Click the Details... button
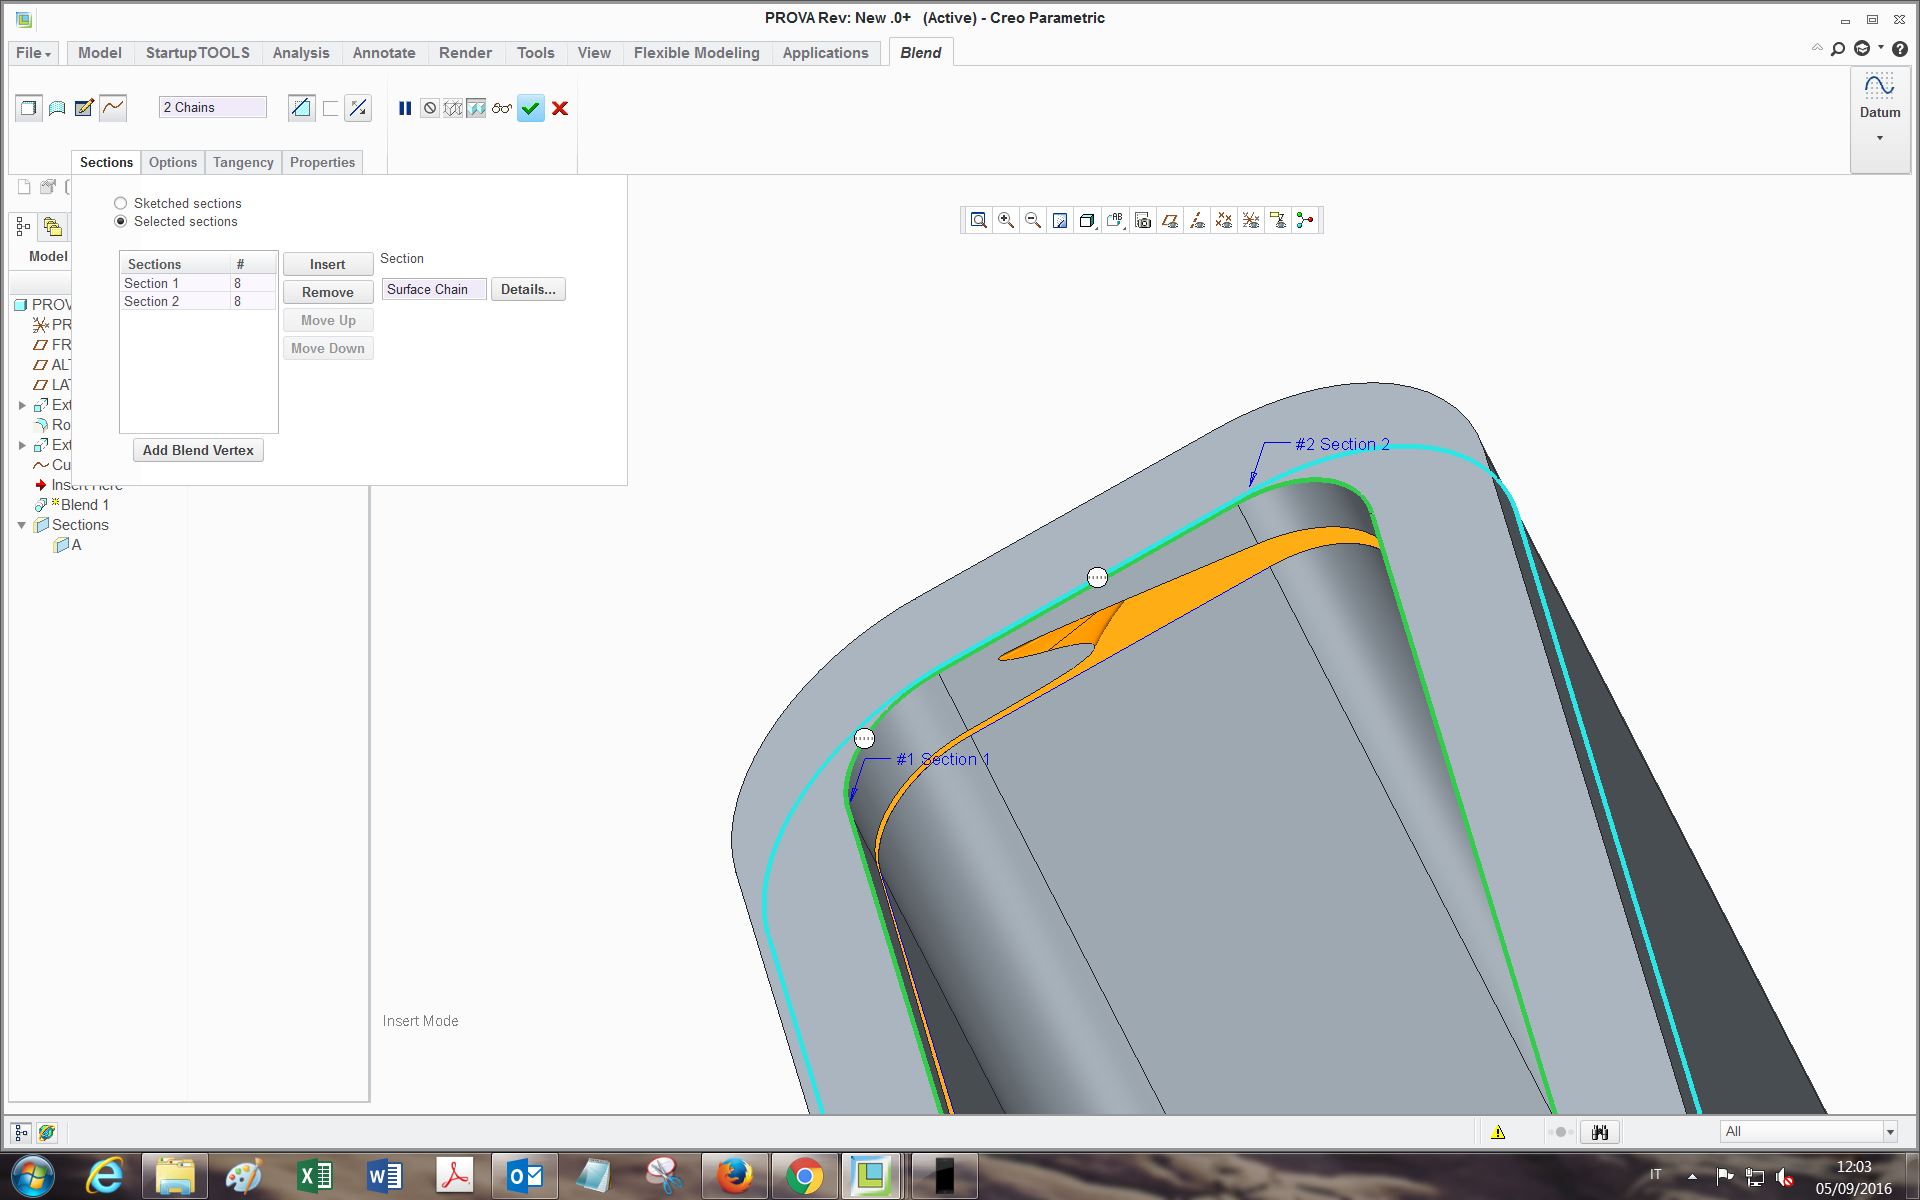Viewport: 1920px width, 1200px height. [x=528, y=289]
